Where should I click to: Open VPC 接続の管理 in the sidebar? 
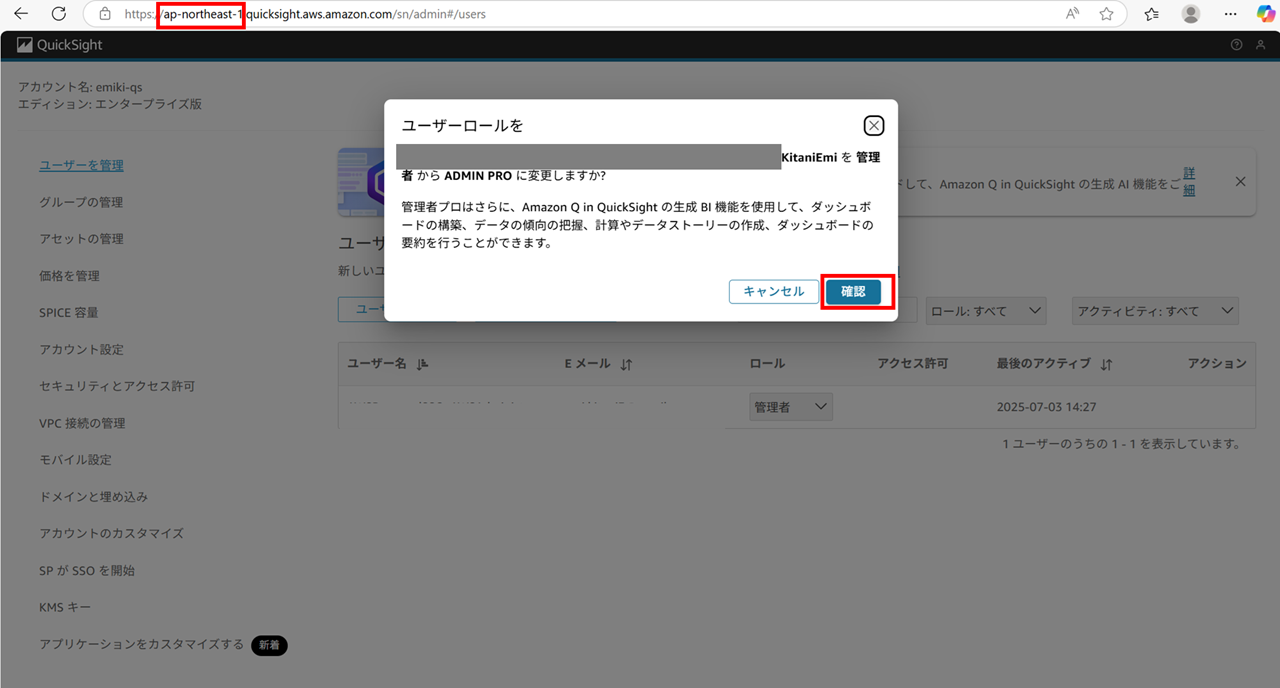82,423
